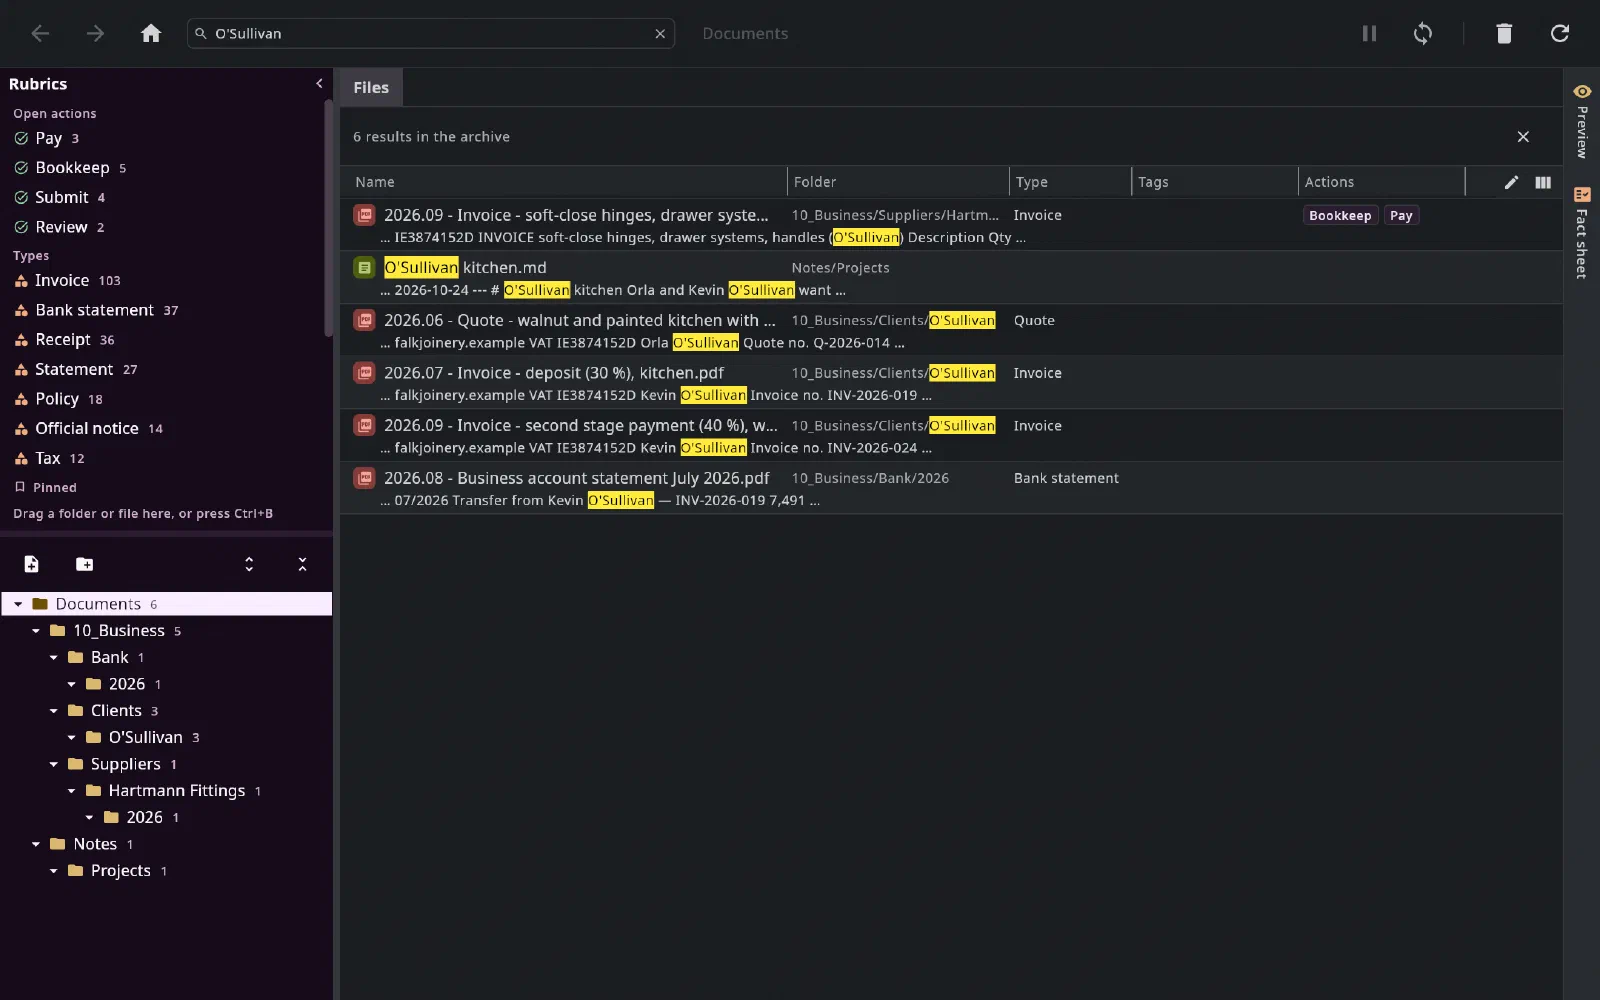Click the search input field
Viewport: 1600px width, 1000px height.
(430, 34)
